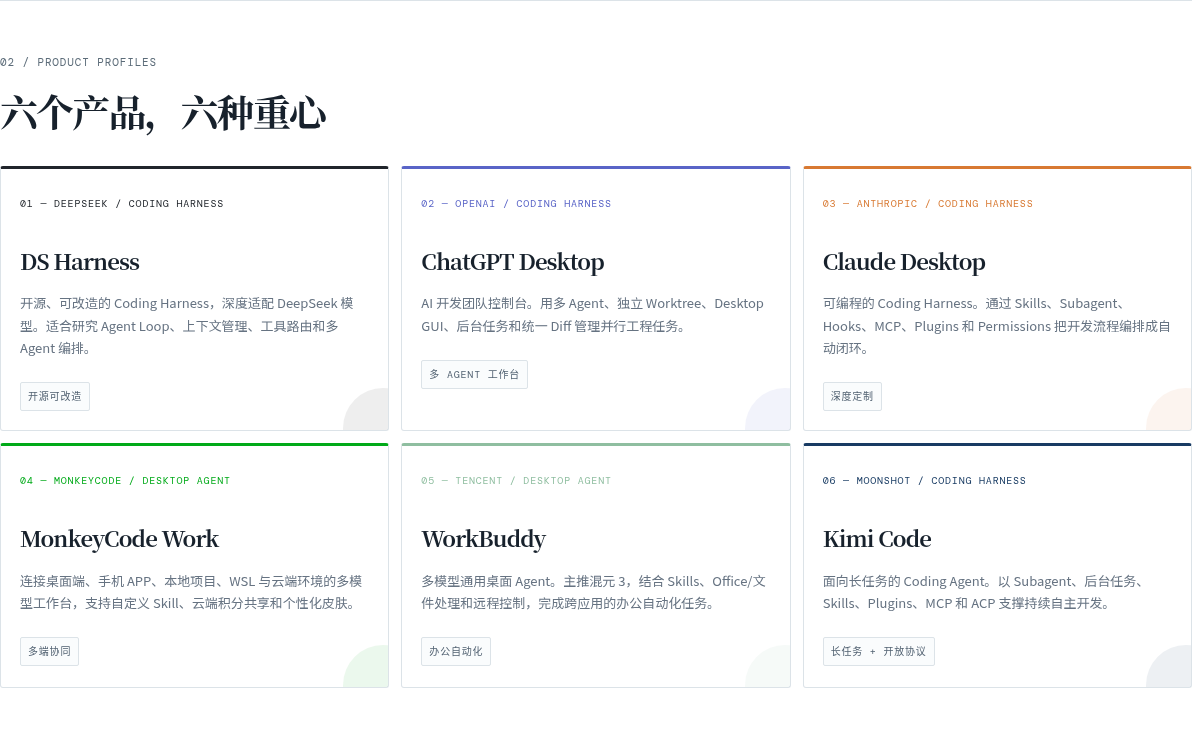Click the MonkeyCode Work description paragraph
This screenshot has height=740, width=1192.
tap(191, 592)
